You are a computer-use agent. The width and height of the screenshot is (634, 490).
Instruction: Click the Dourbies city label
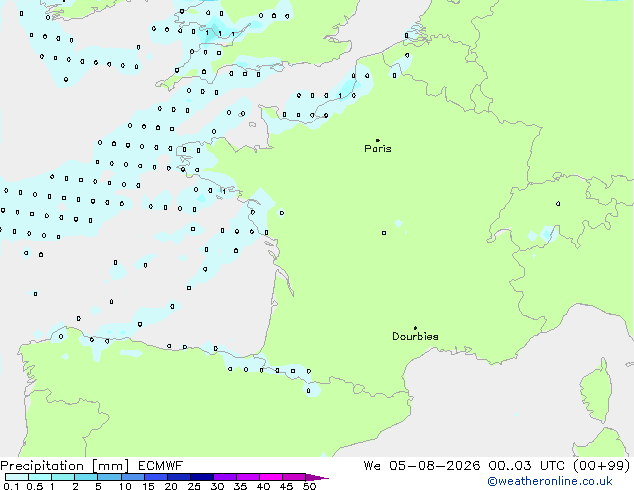415,336
